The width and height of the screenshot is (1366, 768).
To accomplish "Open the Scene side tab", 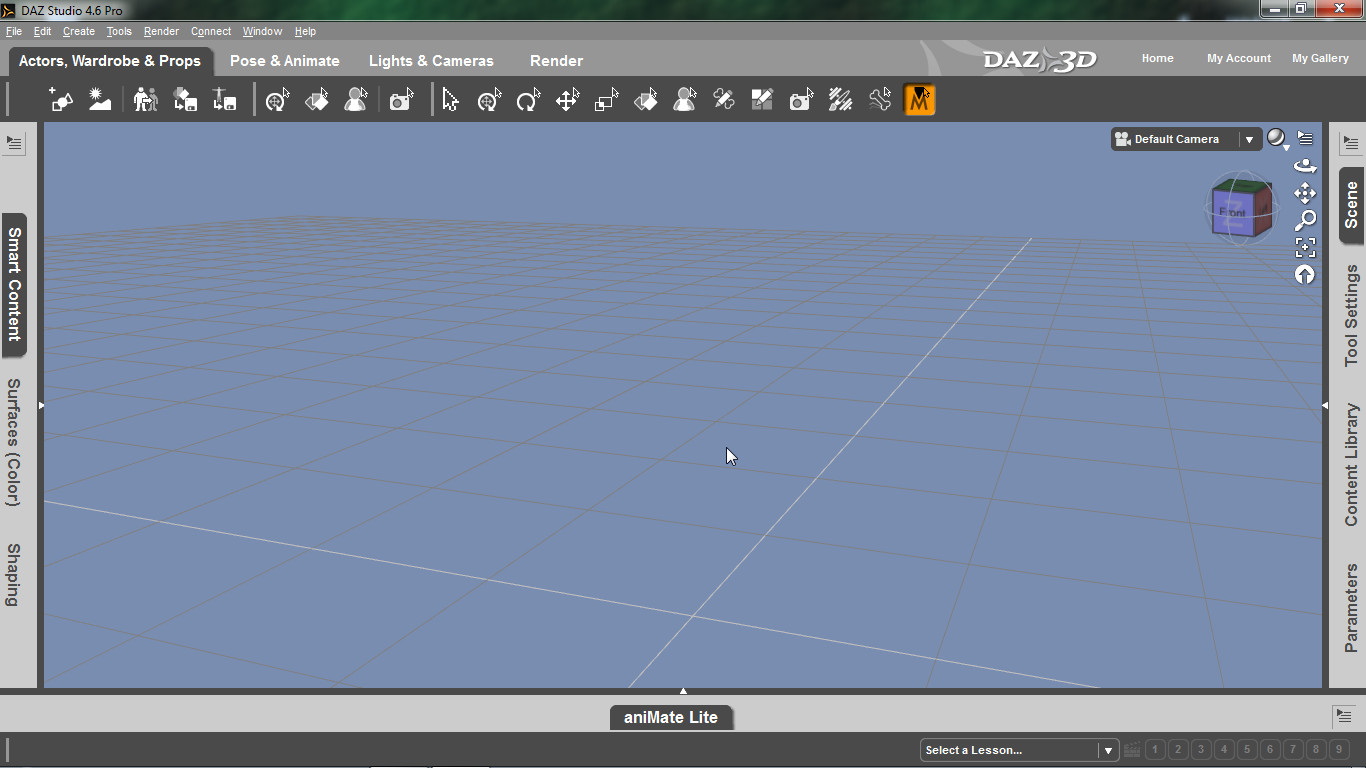I will 1351,205.
